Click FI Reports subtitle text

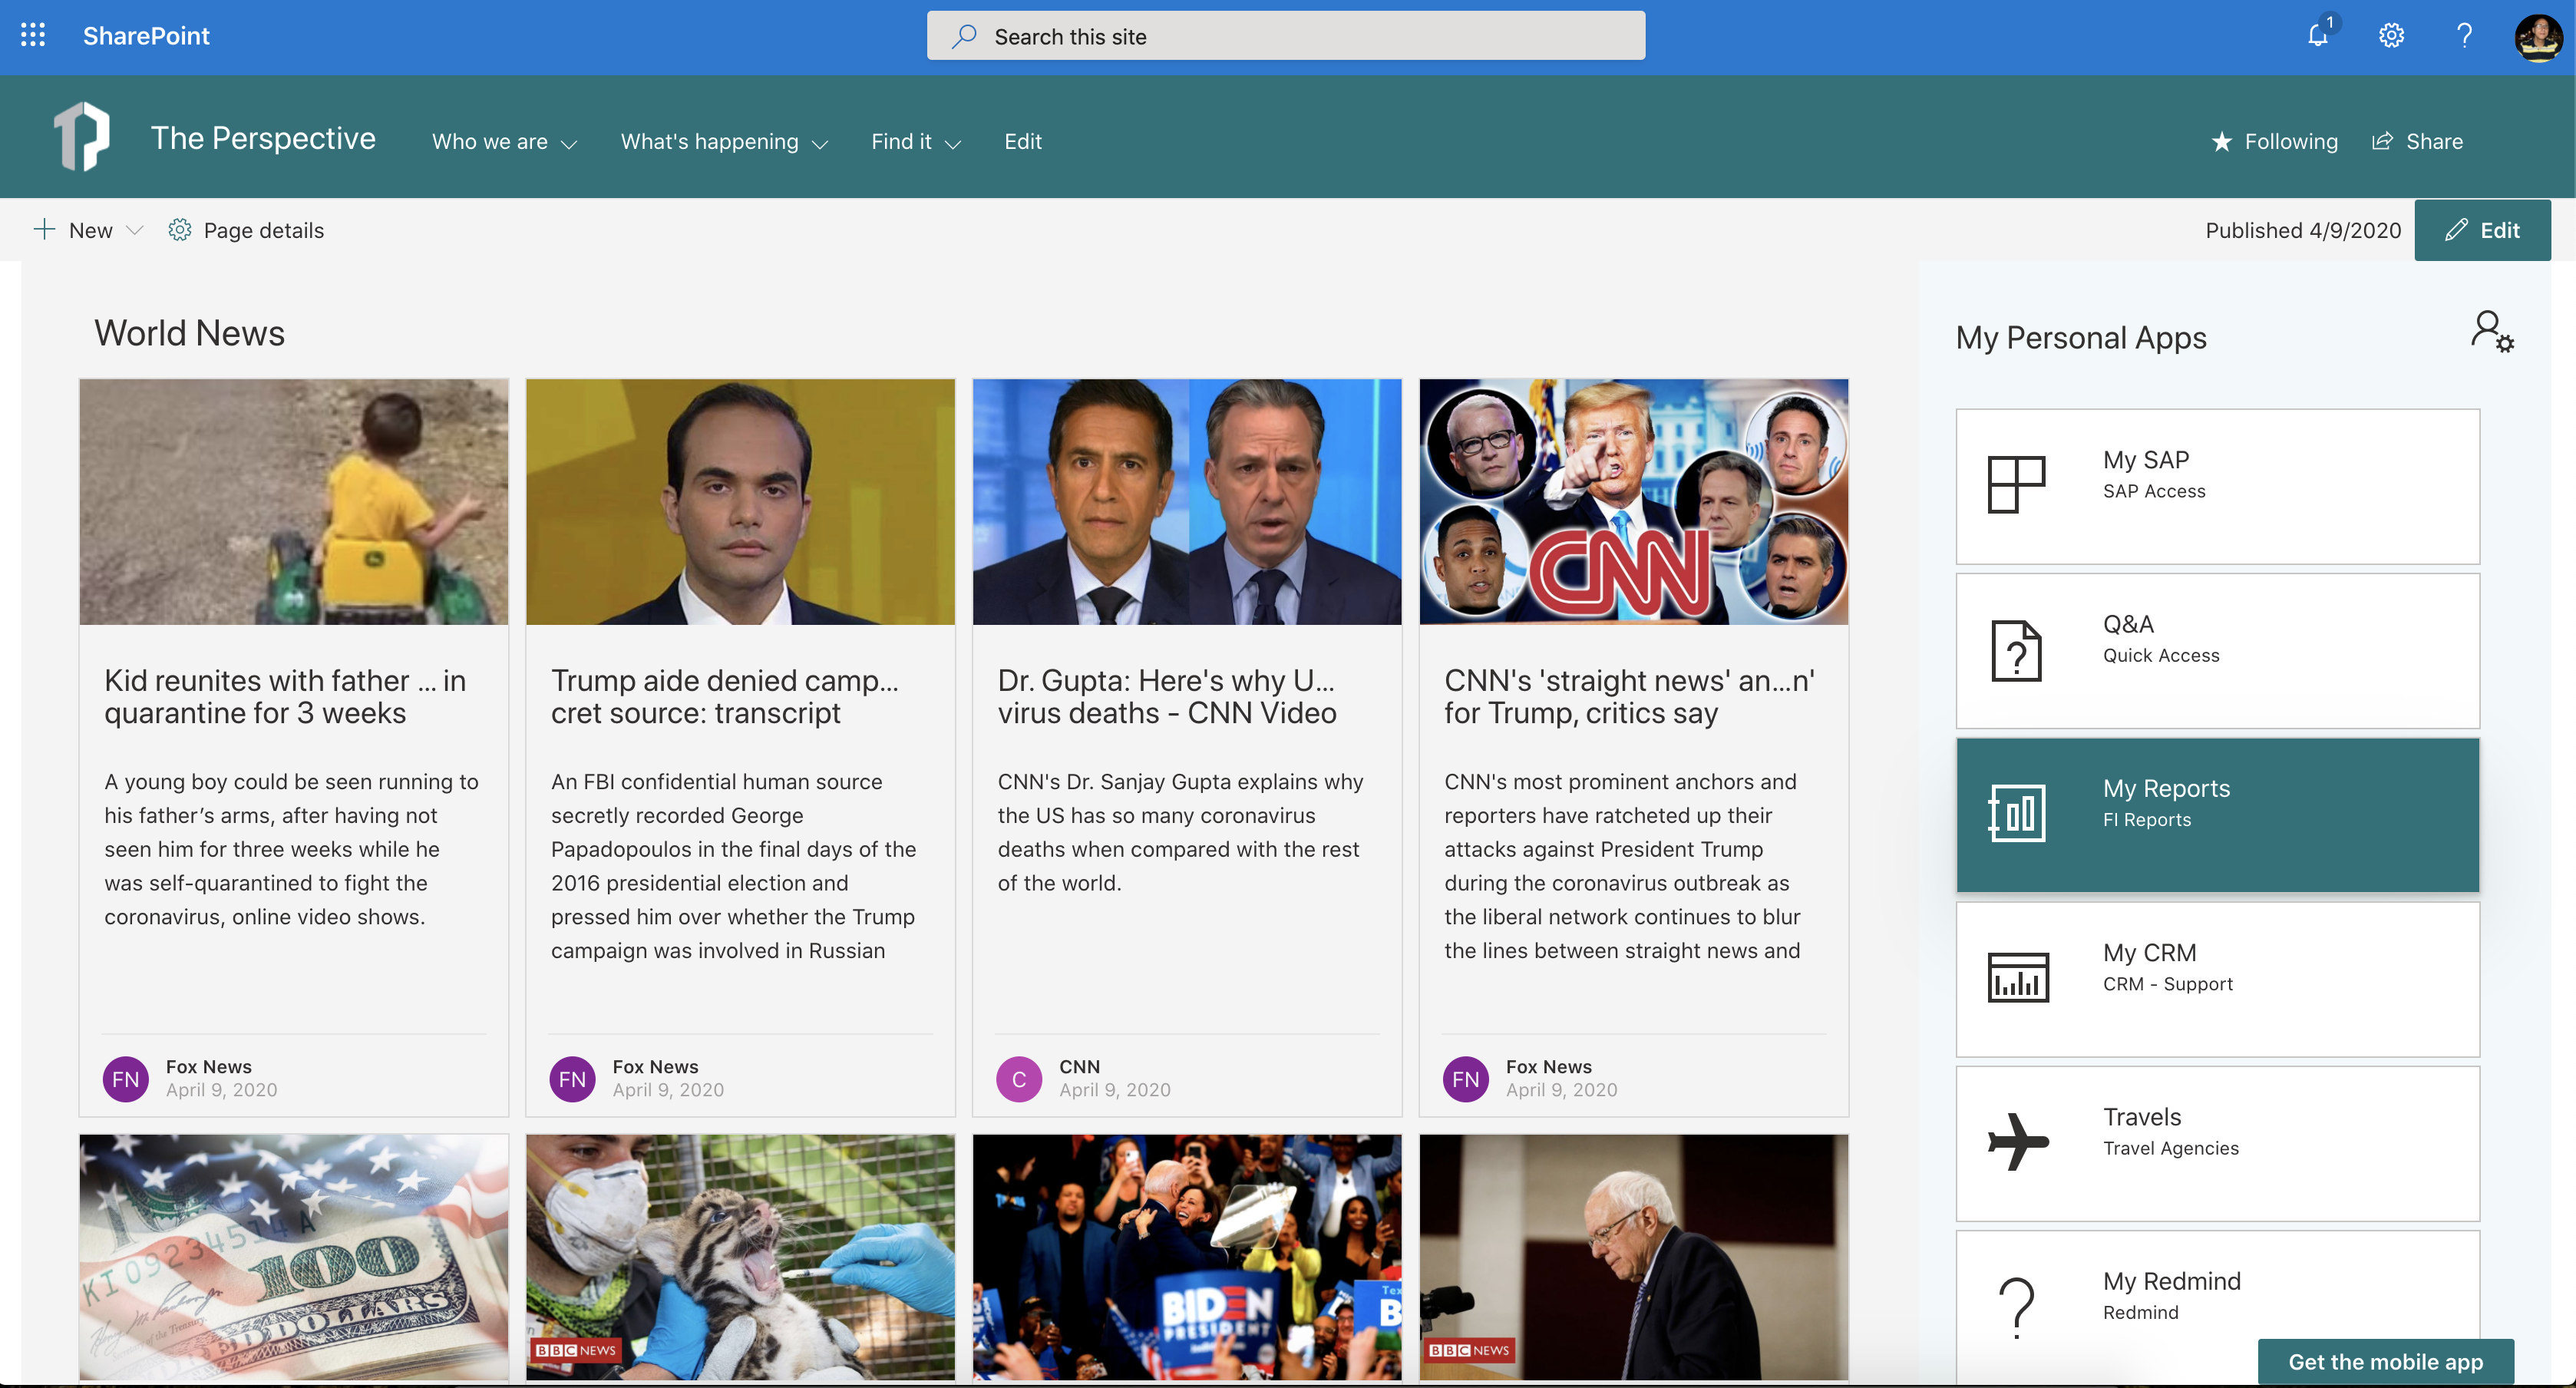pos(2147,820)
